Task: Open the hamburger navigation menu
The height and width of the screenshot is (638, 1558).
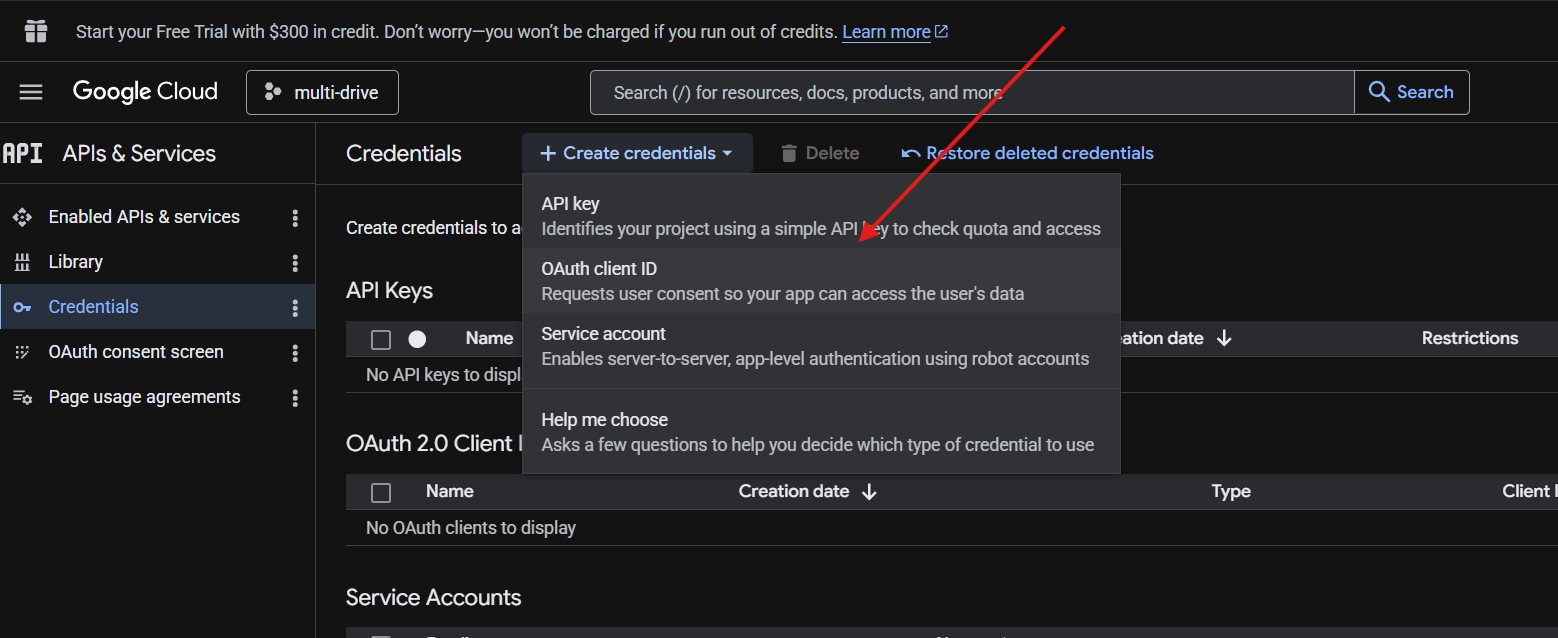Action: [x=31, y=92]
